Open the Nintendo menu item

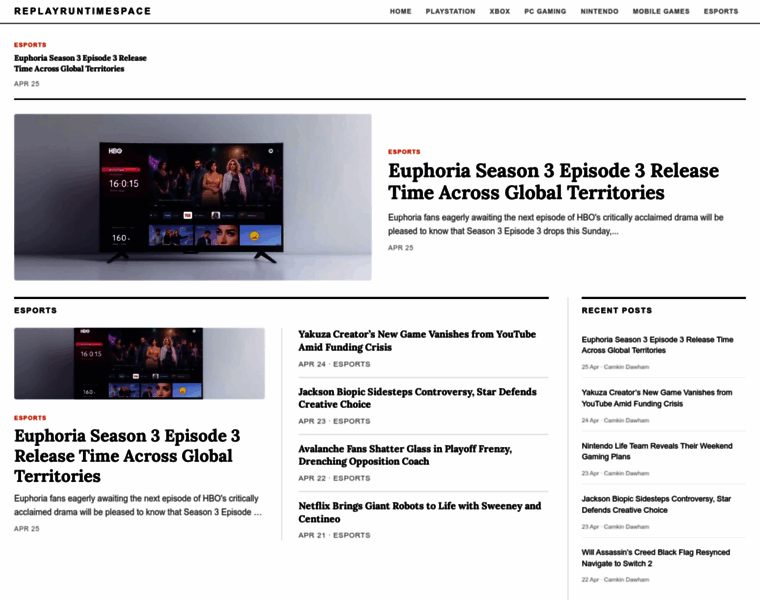coord(600,11)
